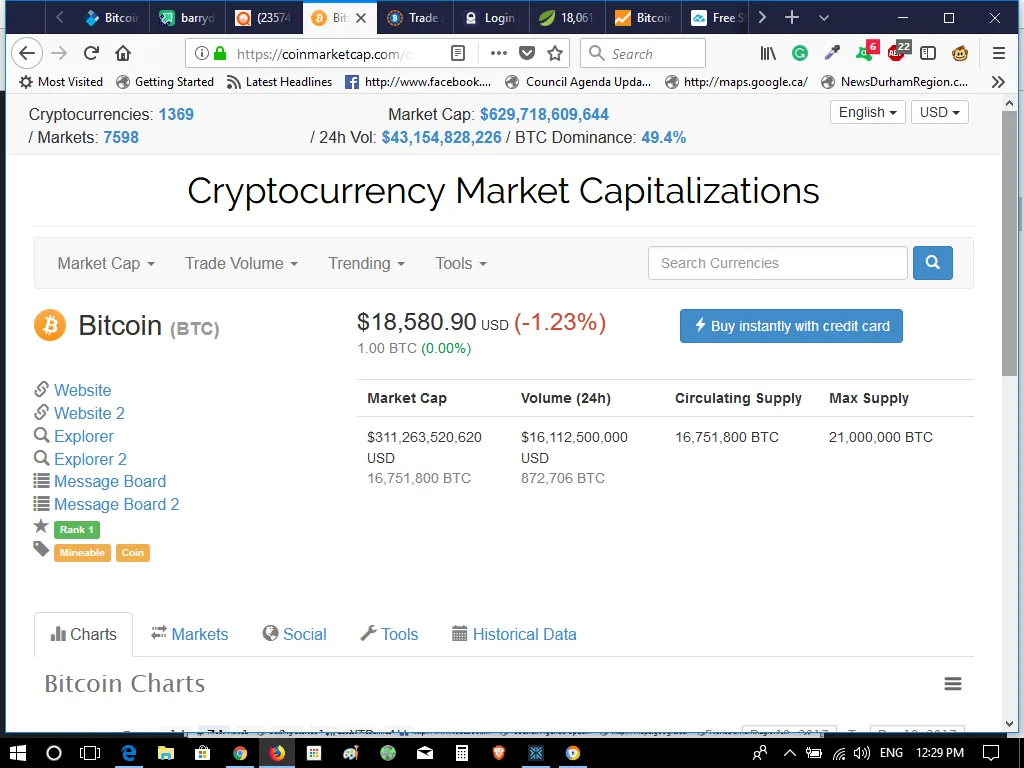Focus the browser Search box

point(643,54)
